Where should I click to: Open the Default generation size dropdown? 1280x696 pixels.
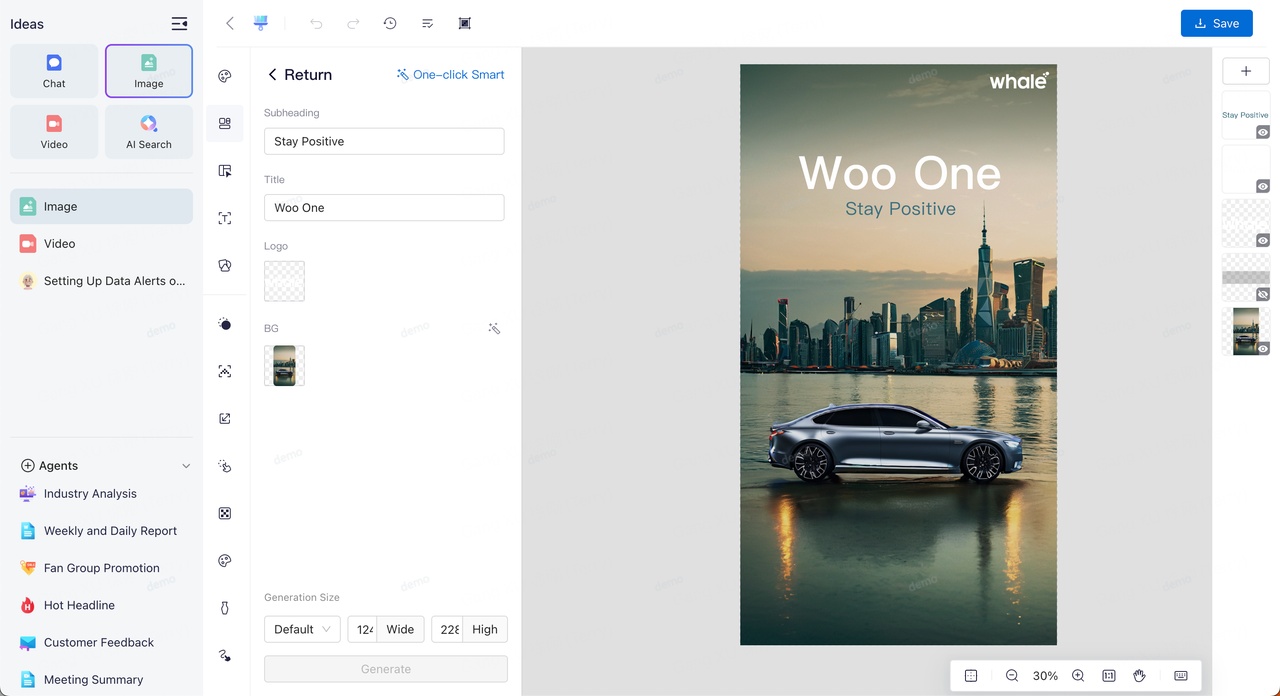point(302,629)
